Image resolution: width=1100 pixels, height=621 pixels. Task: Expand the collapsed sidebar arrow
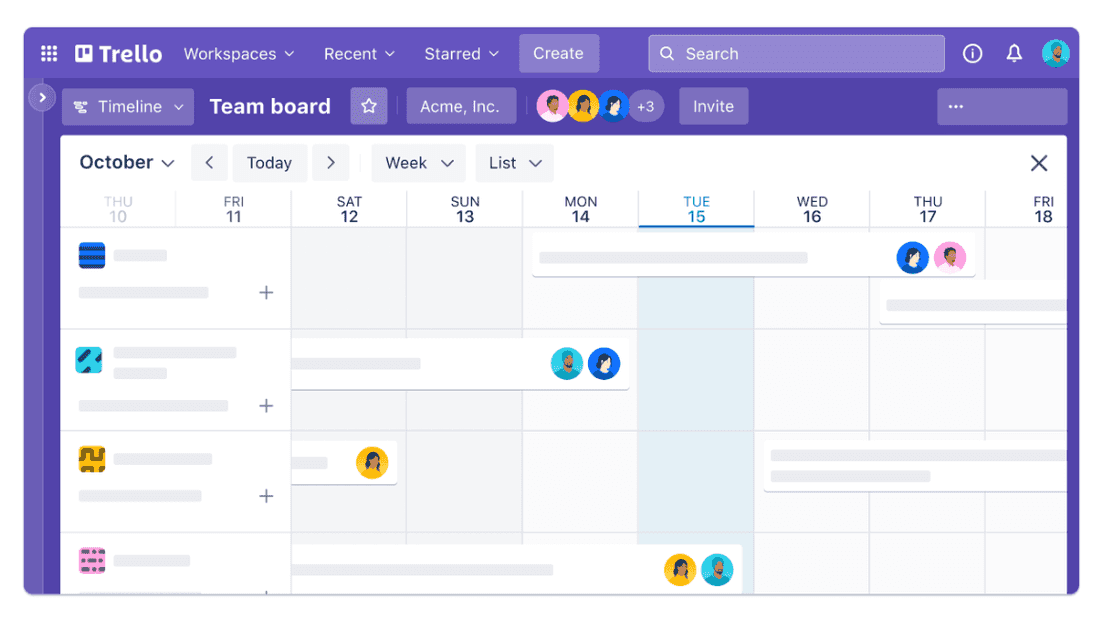tap(42, 97)
